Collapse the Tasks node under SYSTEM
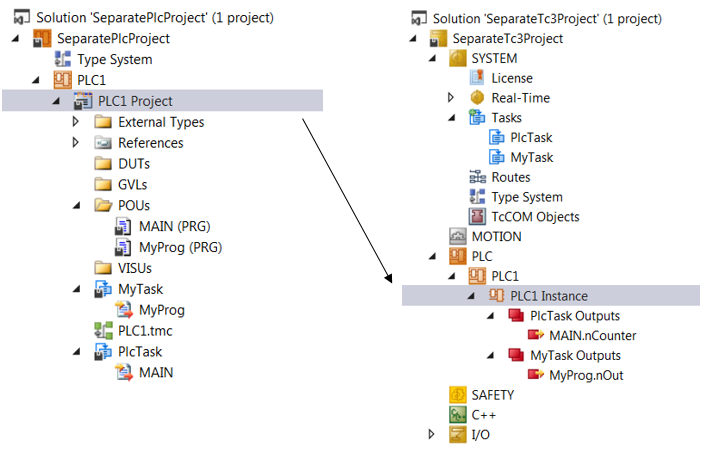Image resolution: width=713 pixels, height=453 pixels. coord(452,118)
